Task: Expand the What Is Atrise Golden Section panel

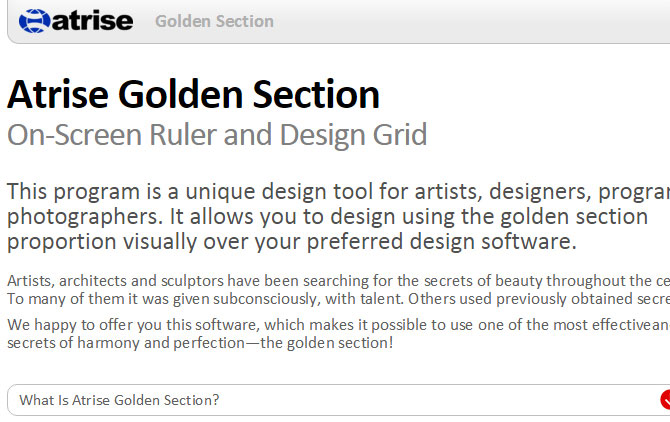Action: point(338,400)
